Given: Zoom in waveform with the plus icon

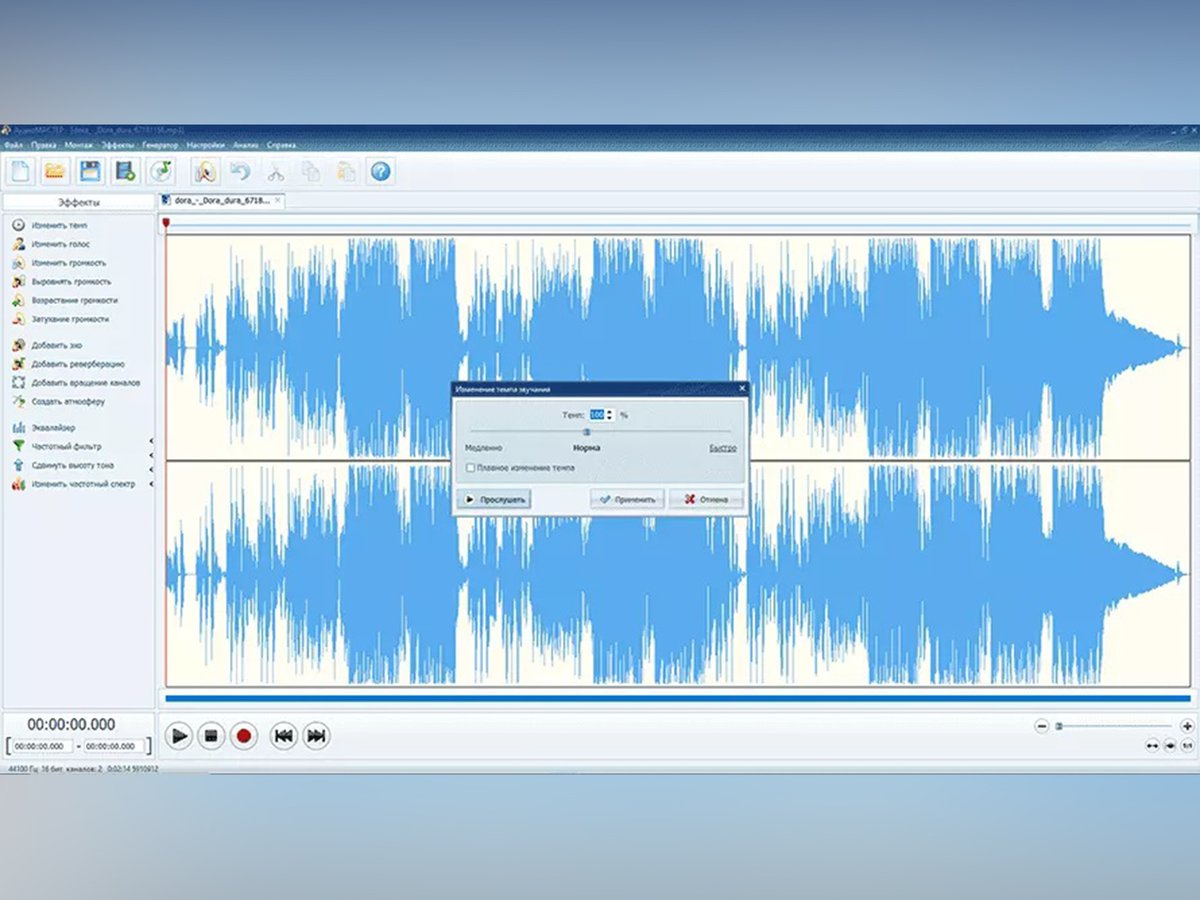Looking at the screenshot, I should [x=1187, y=726].
